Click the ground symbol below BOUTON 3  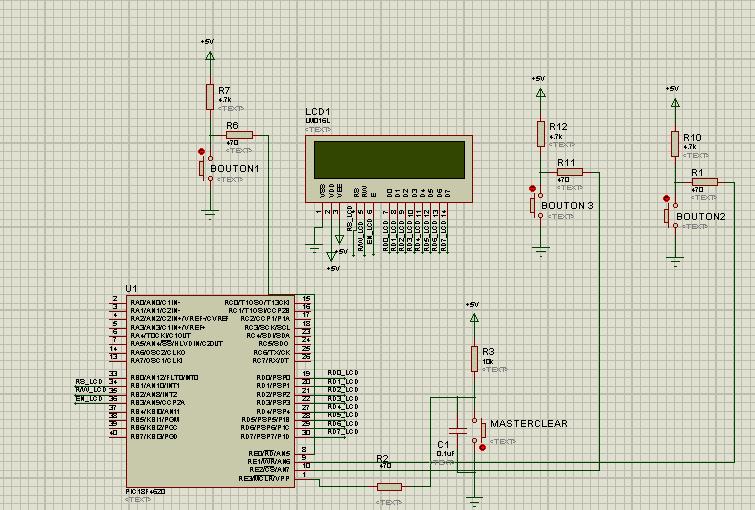click(x=541, y=251)
